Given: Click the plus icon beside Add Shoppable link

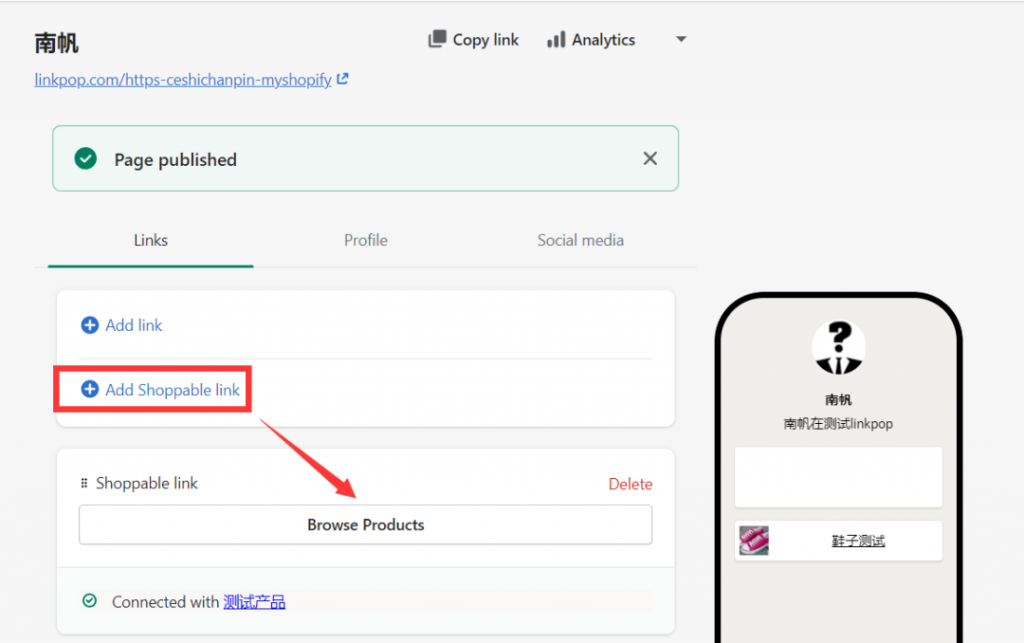Looking at the screenshot, I should point(89,390).
